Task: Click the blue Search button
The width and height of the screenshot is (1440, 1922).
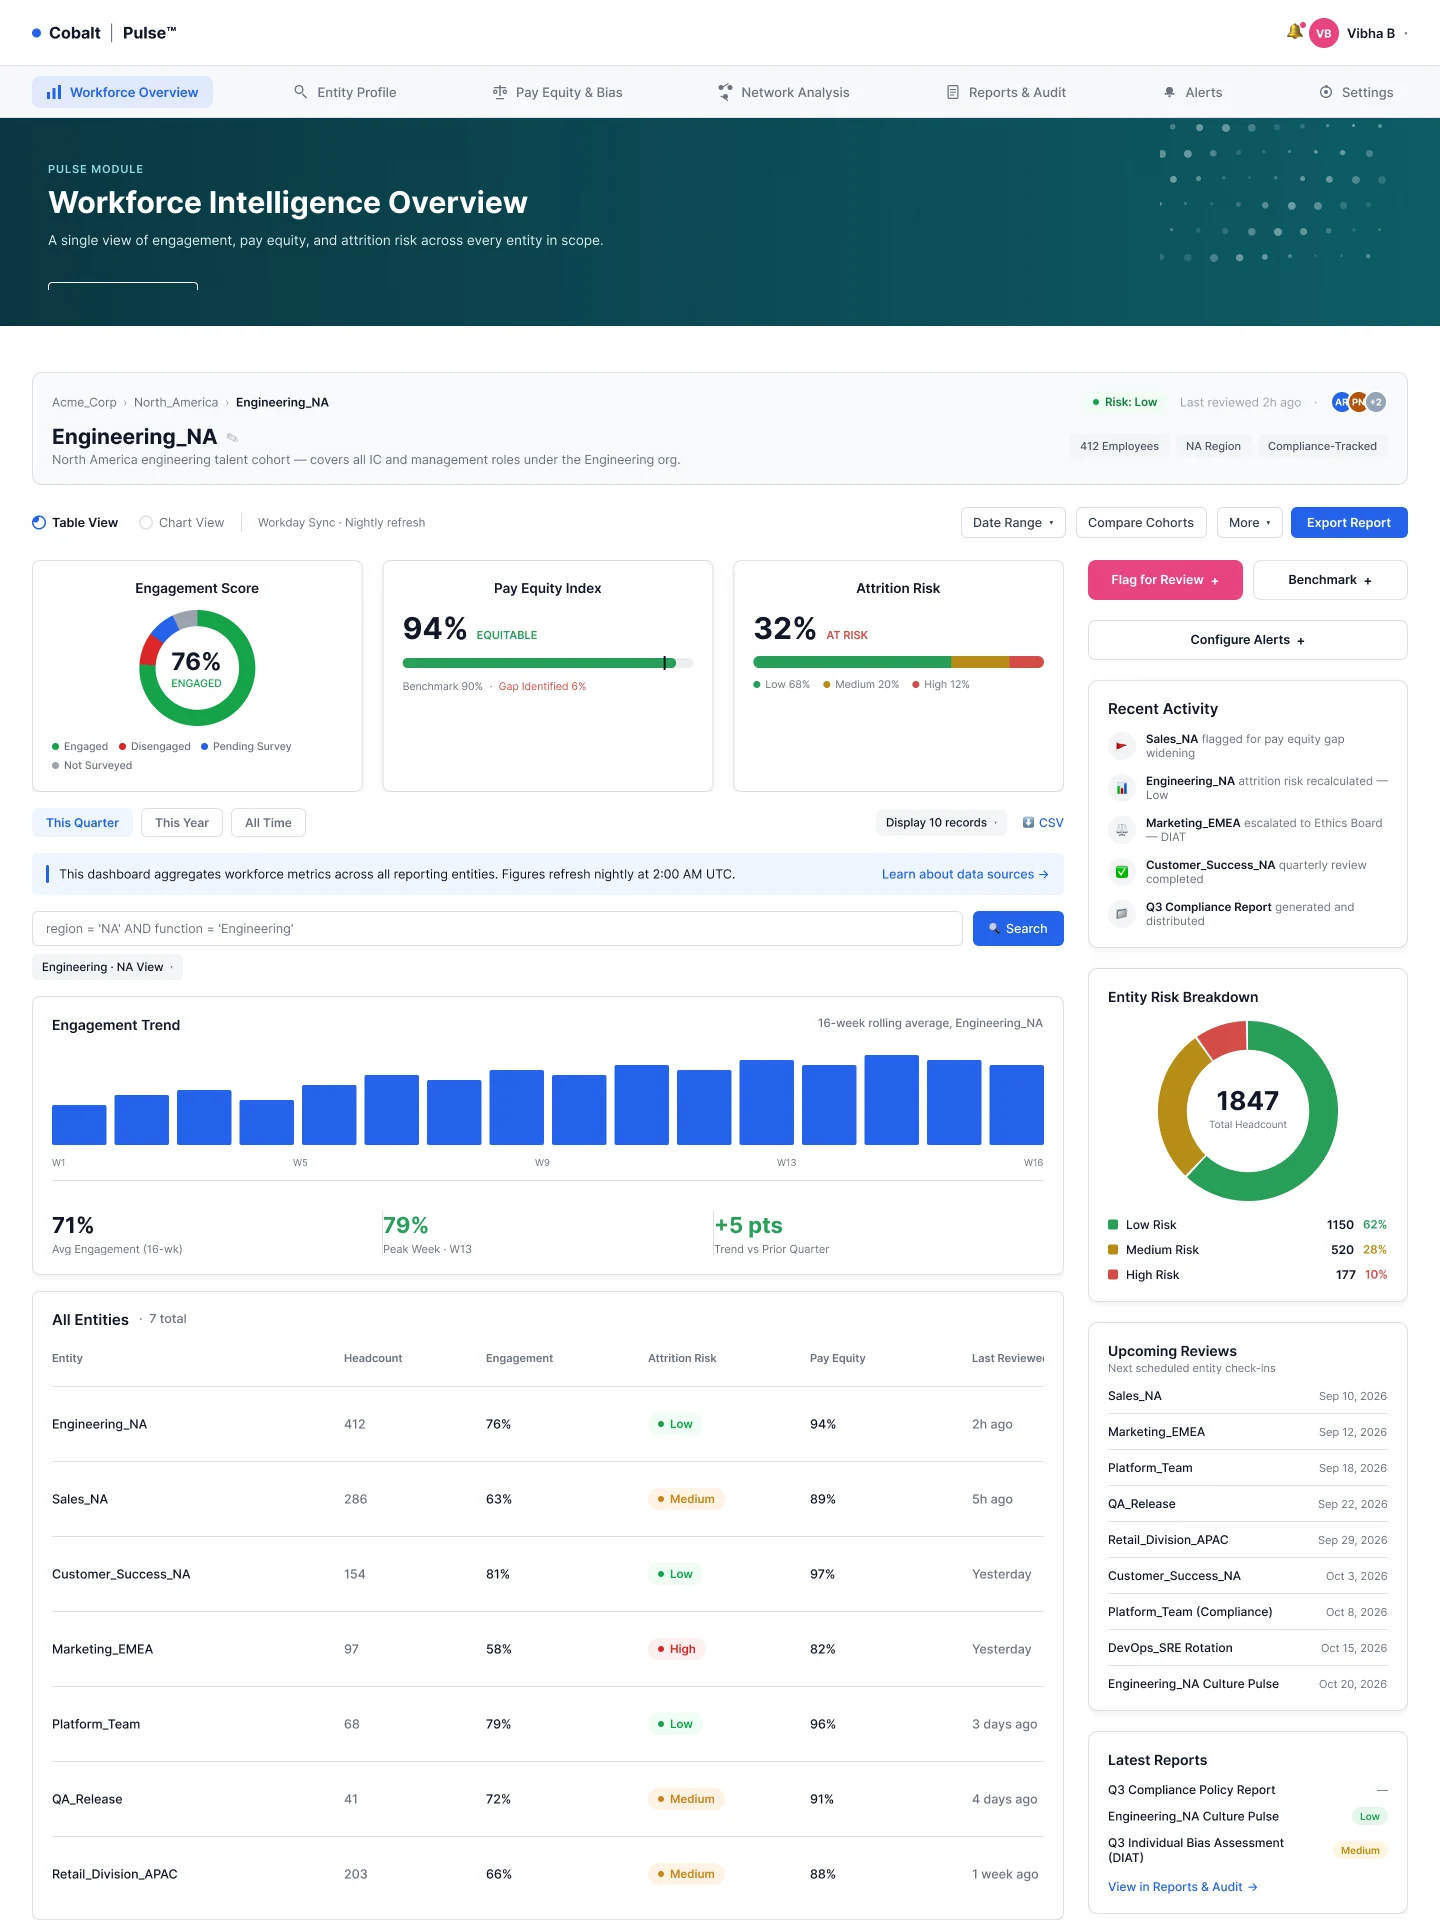Action: [x=1018, y=929]
